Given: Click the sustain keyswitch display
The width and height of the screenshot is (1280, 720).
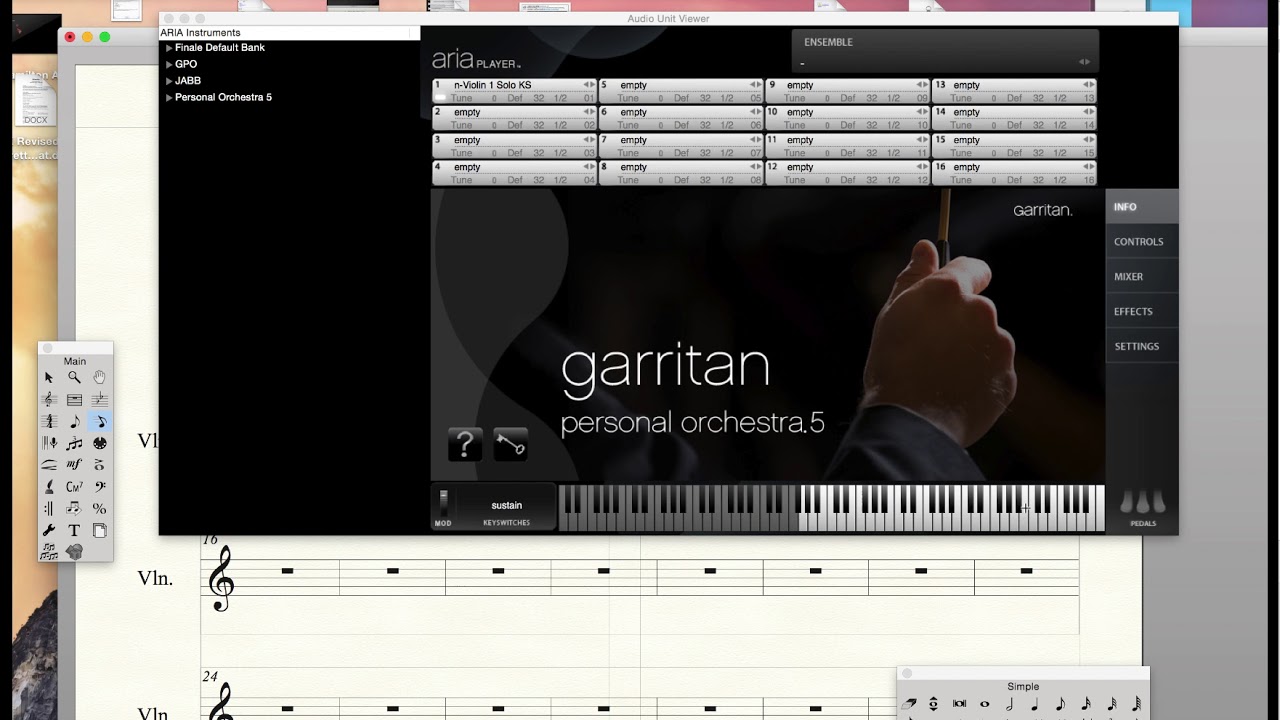Looking at the screenshot, I should (506, 505).
